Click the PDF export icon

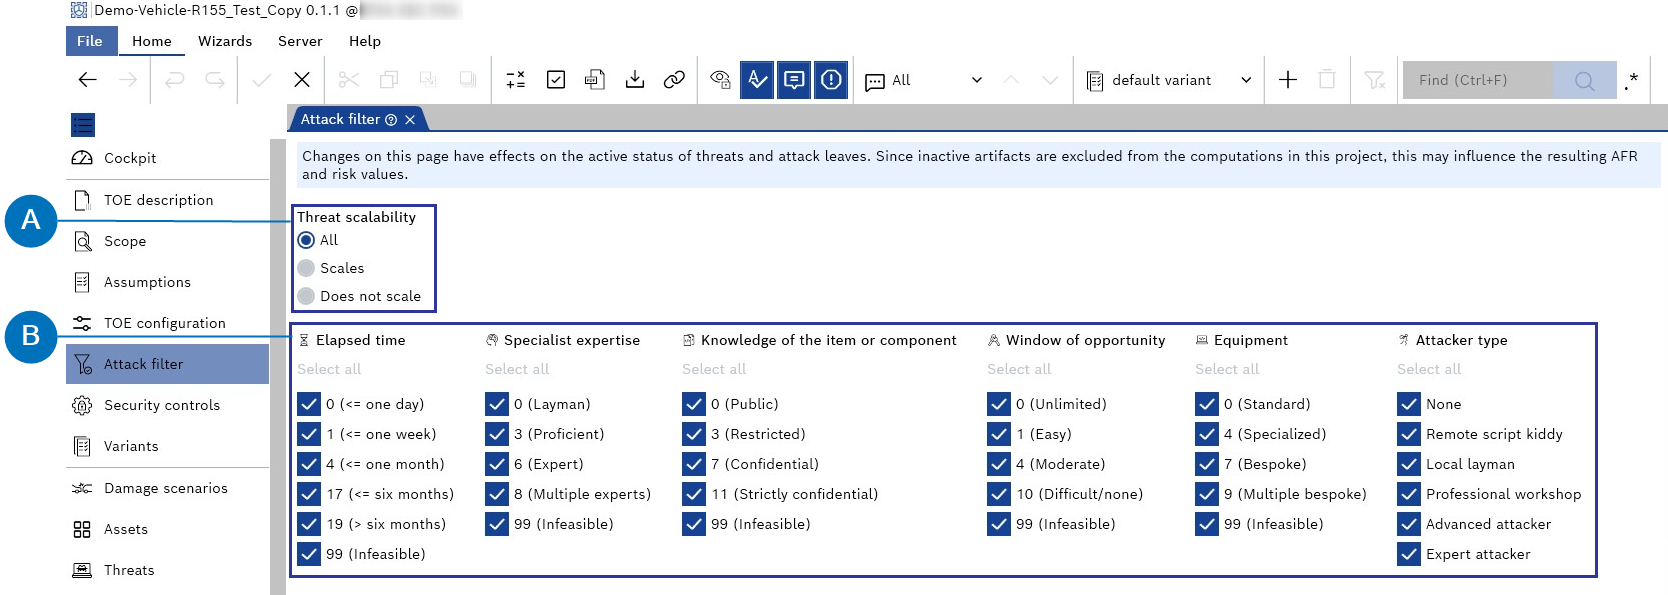point(595,80)
